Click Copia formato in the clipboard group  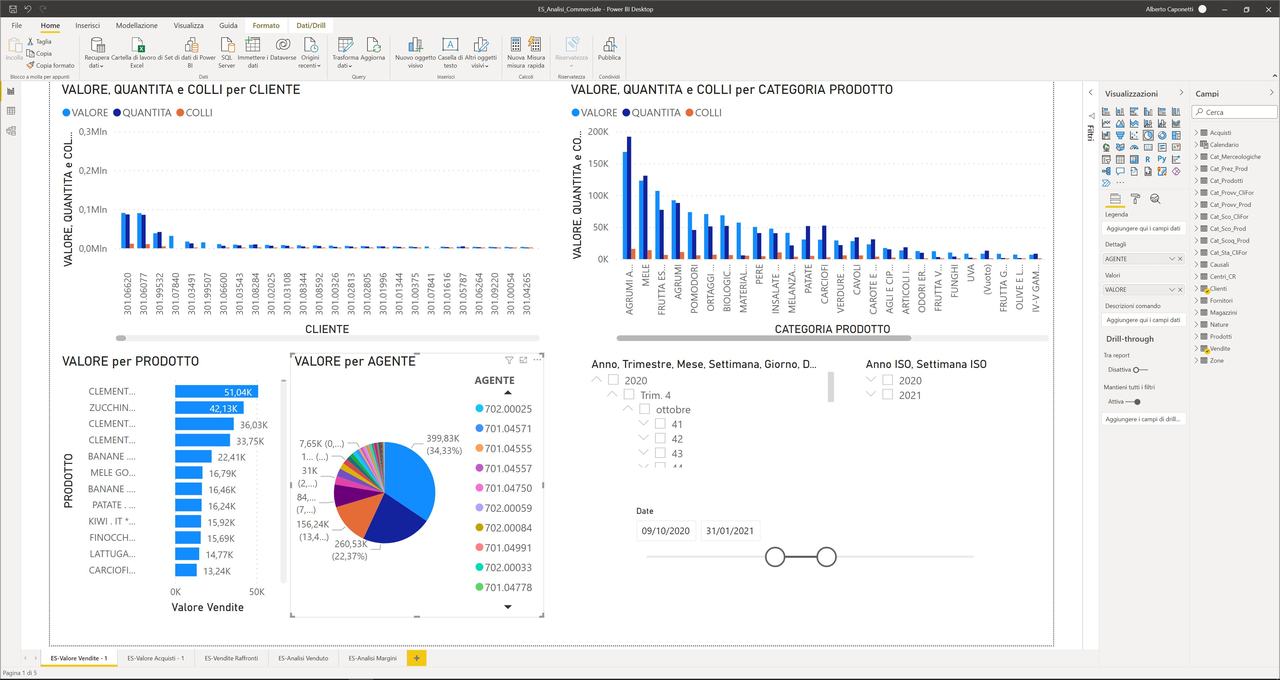(x=50, y=65)
